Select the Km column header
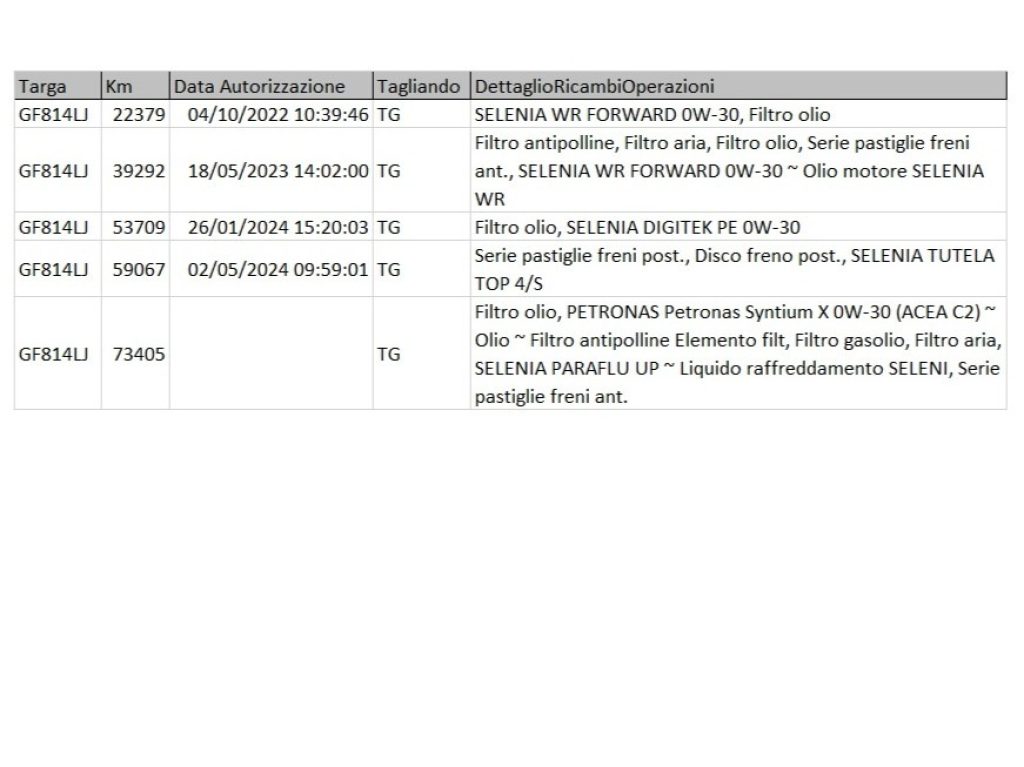Screen dimensions: 1024x767 point(135,86)
